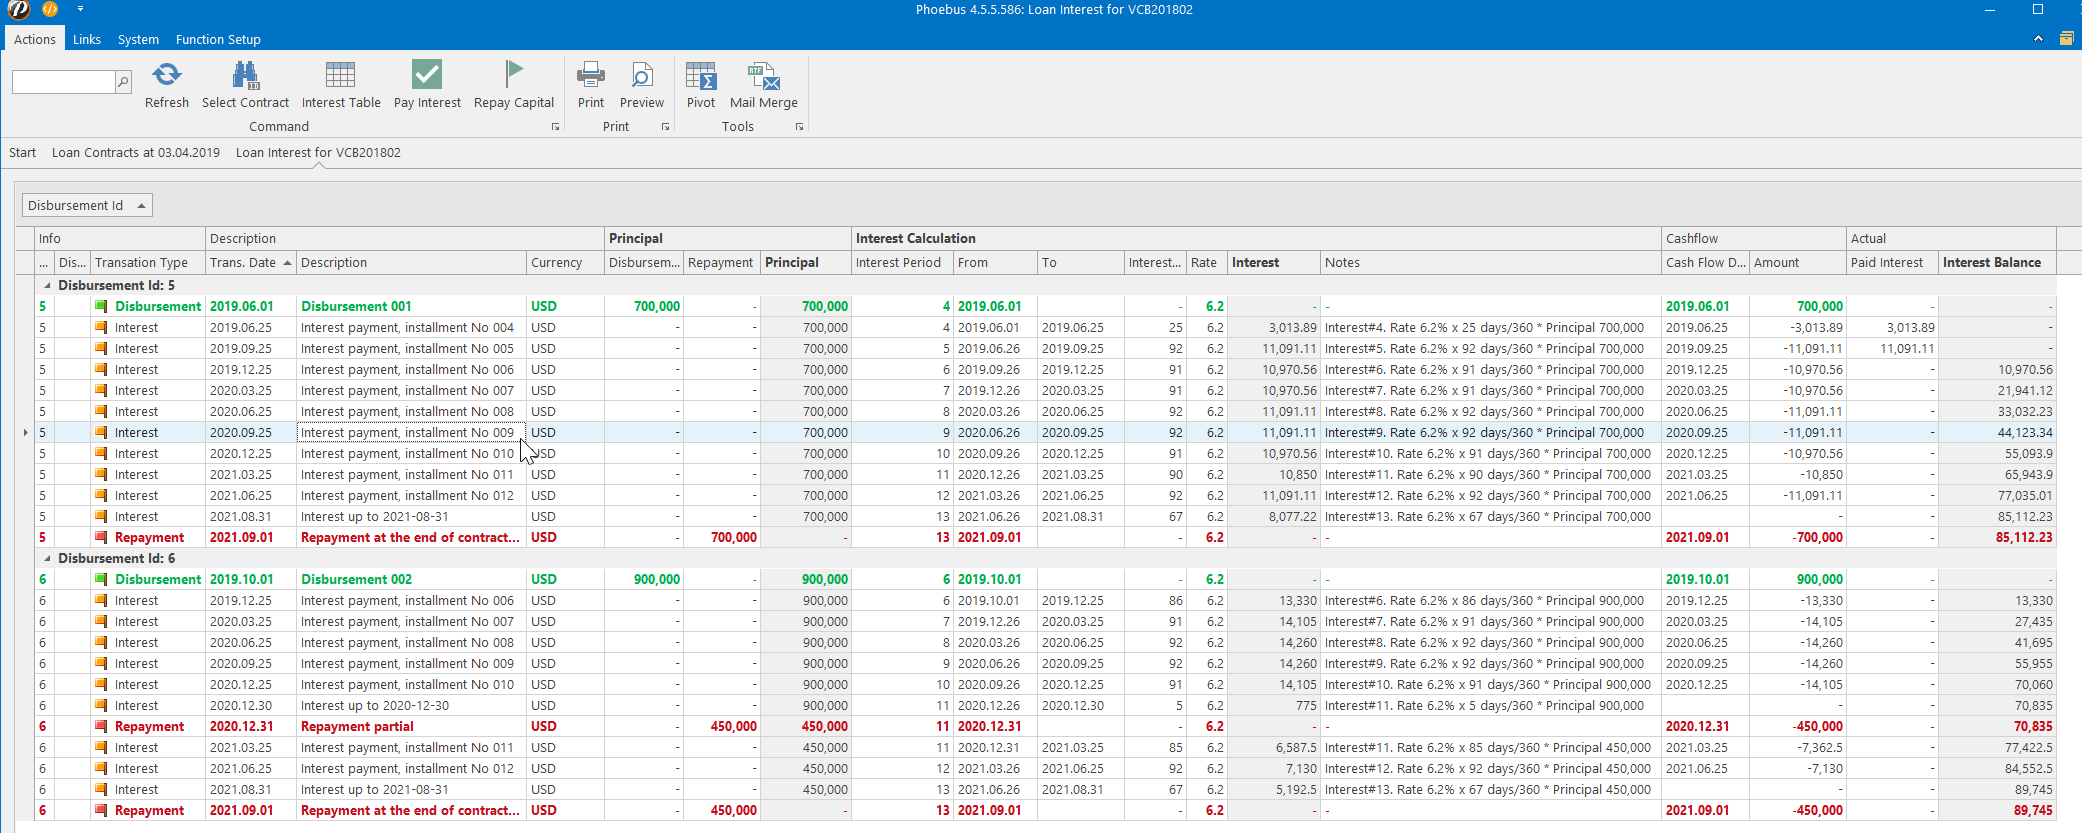Image resolution: width=2082 pixels, height=833 pixels.
Task: Launch Mail Merge tool
Action: pos(763,76)
